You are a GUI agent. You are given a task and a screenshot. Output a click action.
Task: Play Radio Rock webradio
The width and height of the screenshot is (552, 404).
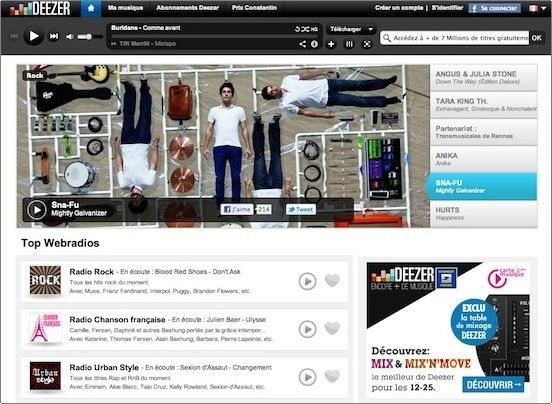307,281
